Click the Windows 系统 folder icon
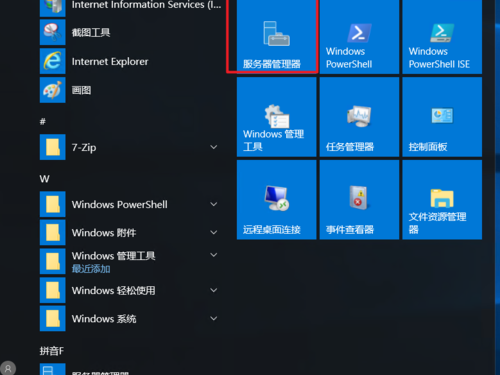The width and height of the screenshot is (500, 375). tap(53, 319)
